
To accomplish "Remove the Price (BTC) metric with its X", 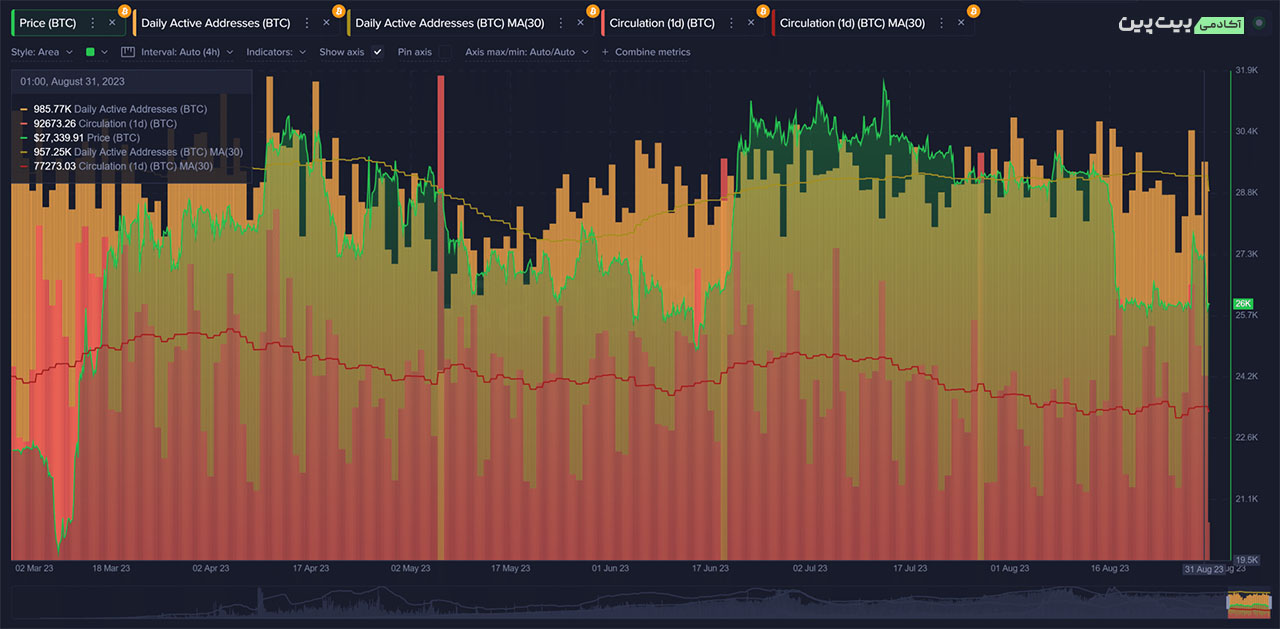I will (x=110, y=22).
